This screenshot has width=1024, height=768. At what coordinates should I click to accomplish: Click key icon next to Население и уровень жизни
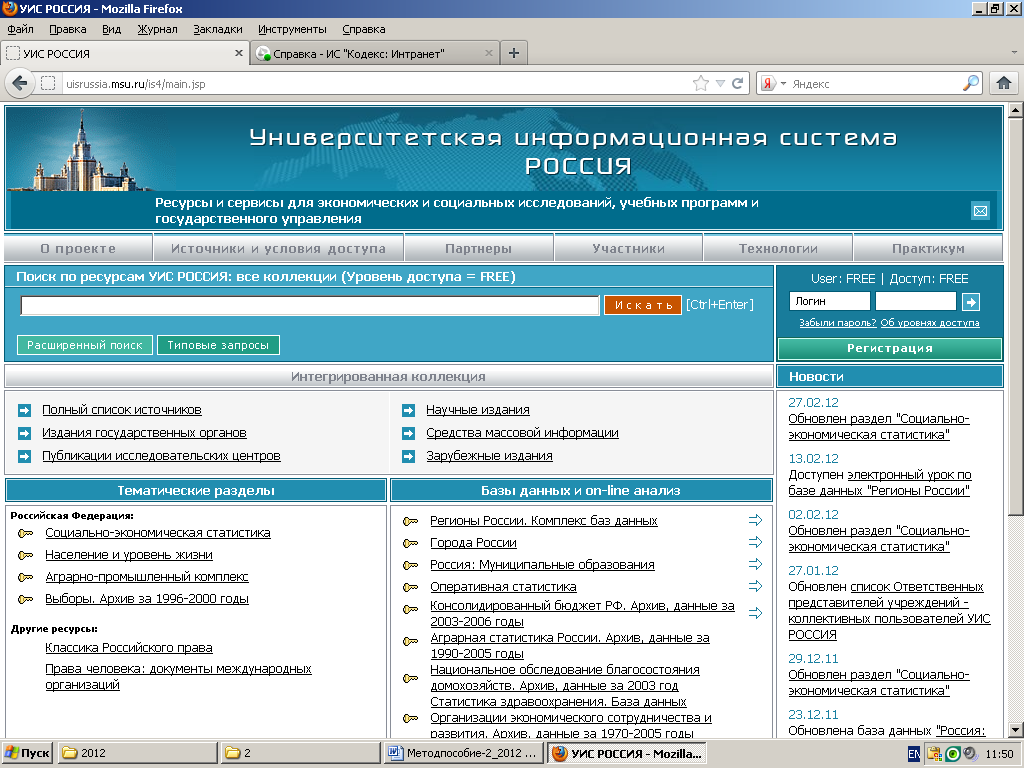point(25,555)
